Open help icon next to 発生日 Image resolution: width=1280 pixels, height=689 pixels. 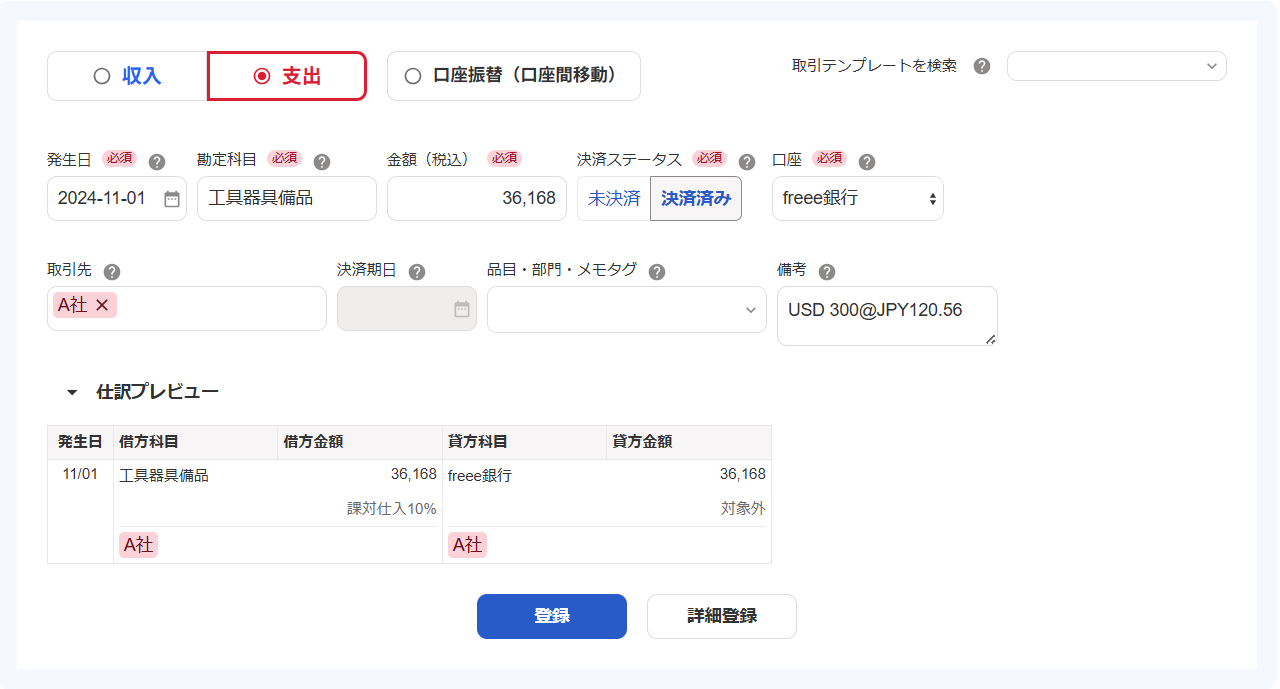156,162
